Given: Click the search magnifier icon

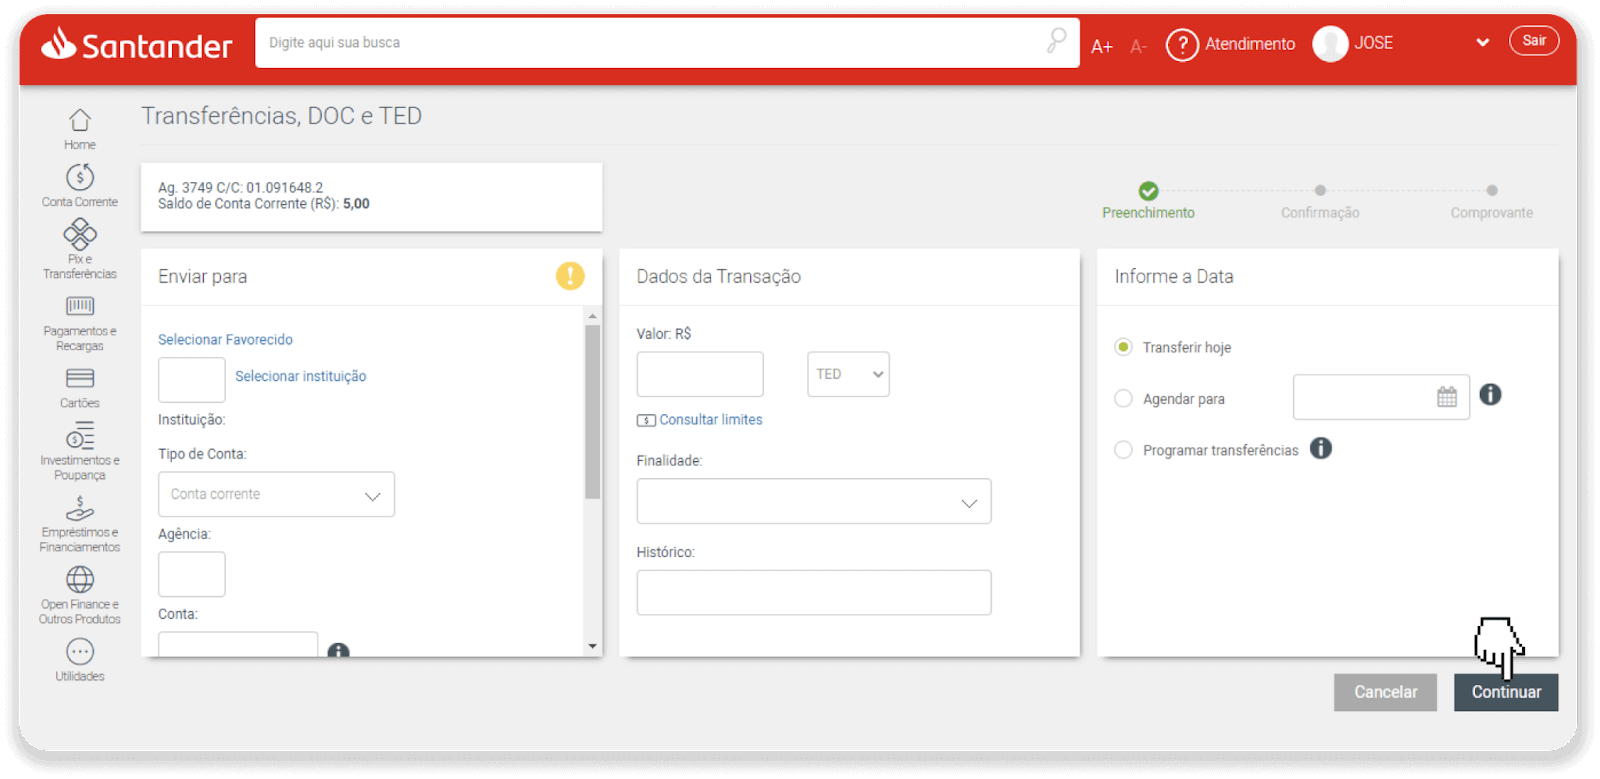Looking at the screenshot, I should point(1056,42).
